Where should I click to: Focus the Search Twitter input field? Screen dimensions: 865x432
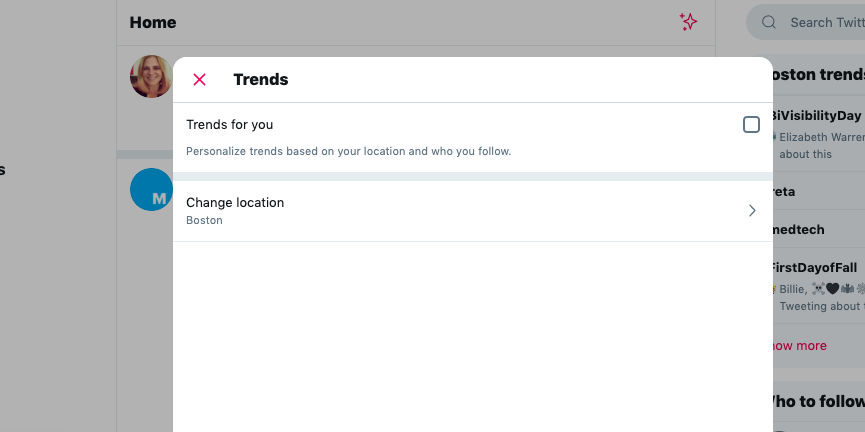[x=825, y=22]
